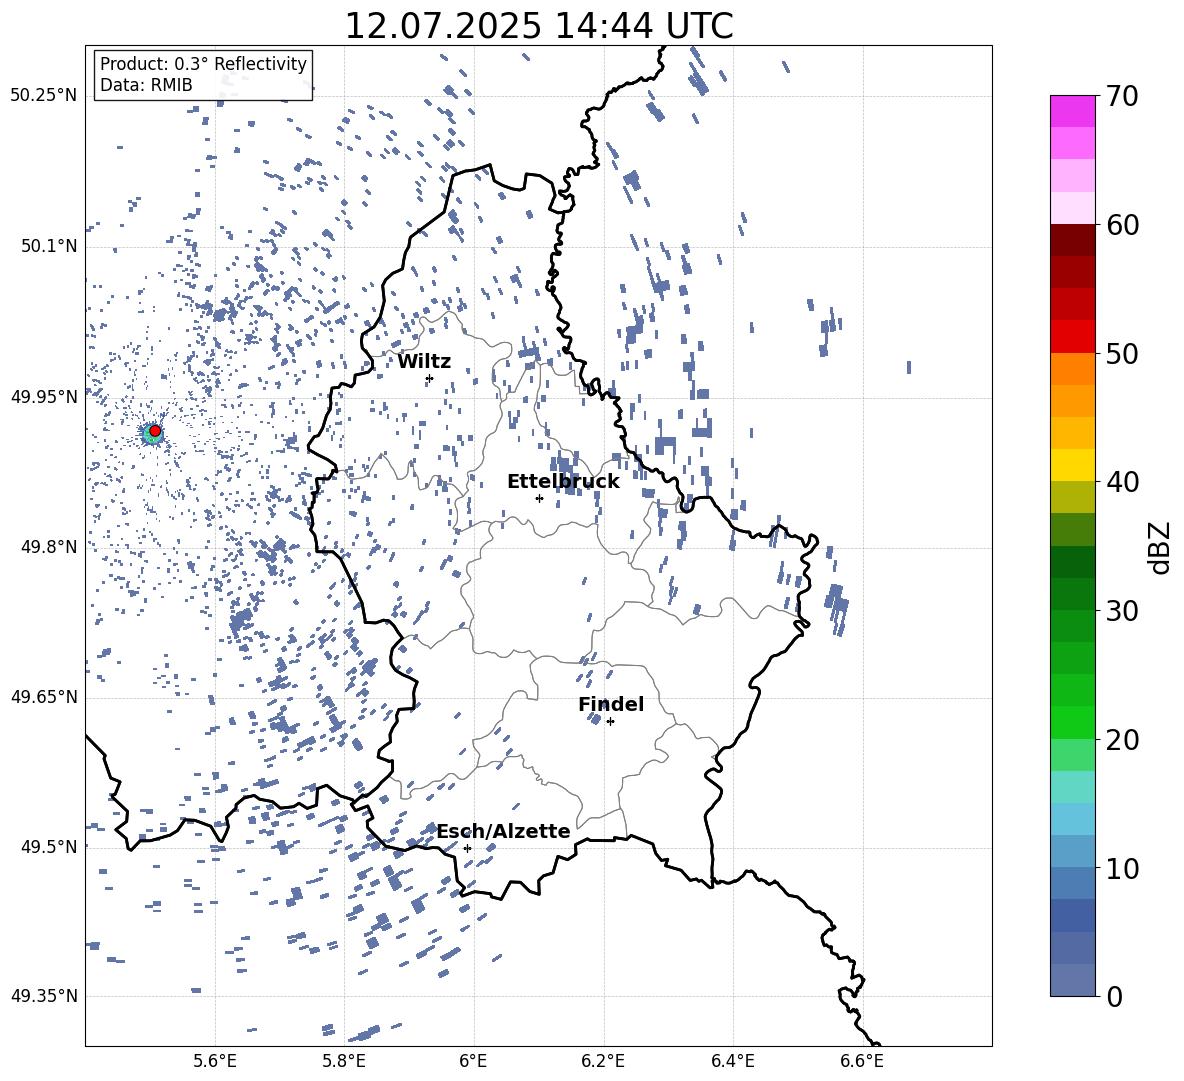1184x1081 pixels.
Task: Click the Ettelbruck station cross marker
Action: coord(539,498)
